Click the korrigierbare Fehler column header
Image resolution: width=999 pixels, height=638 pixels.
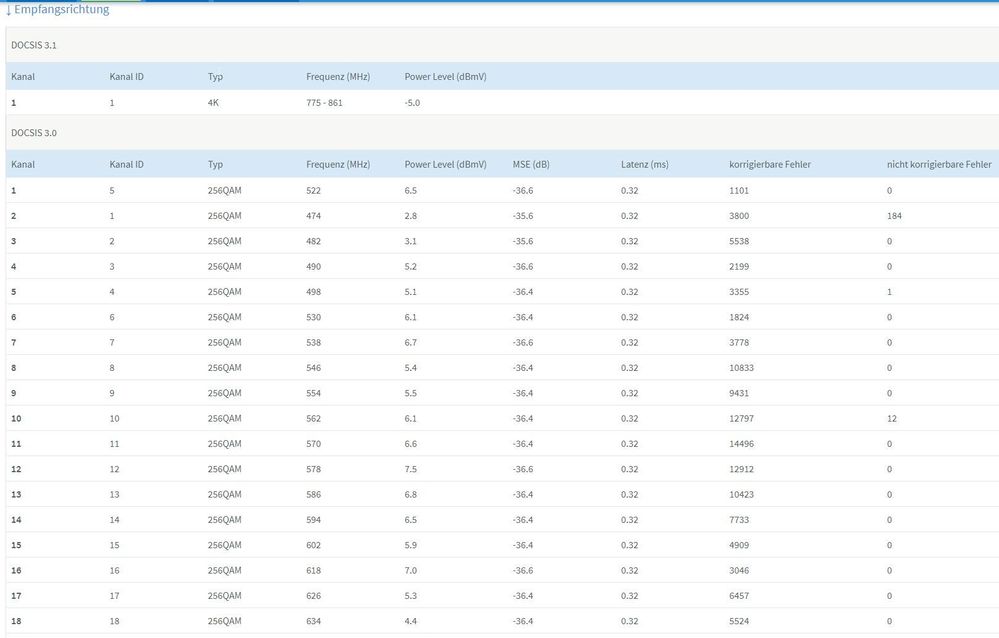[x=770, y=164]
